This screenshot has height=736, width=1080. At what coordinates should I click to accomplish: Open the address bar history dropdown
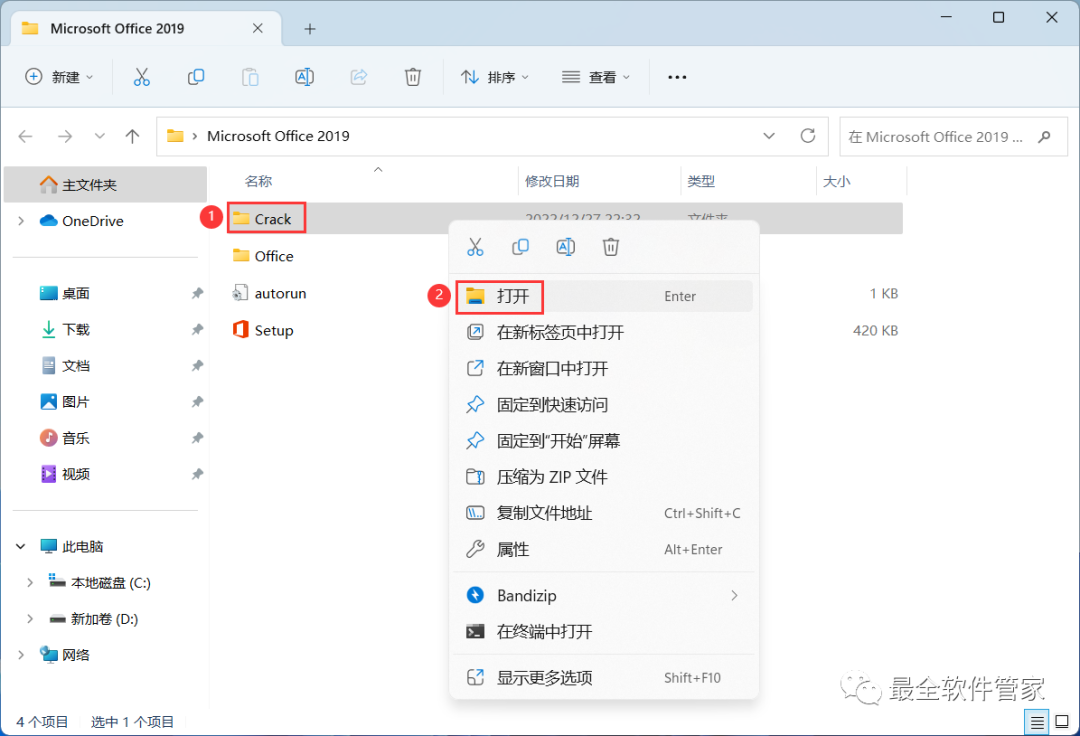point(769,136)
